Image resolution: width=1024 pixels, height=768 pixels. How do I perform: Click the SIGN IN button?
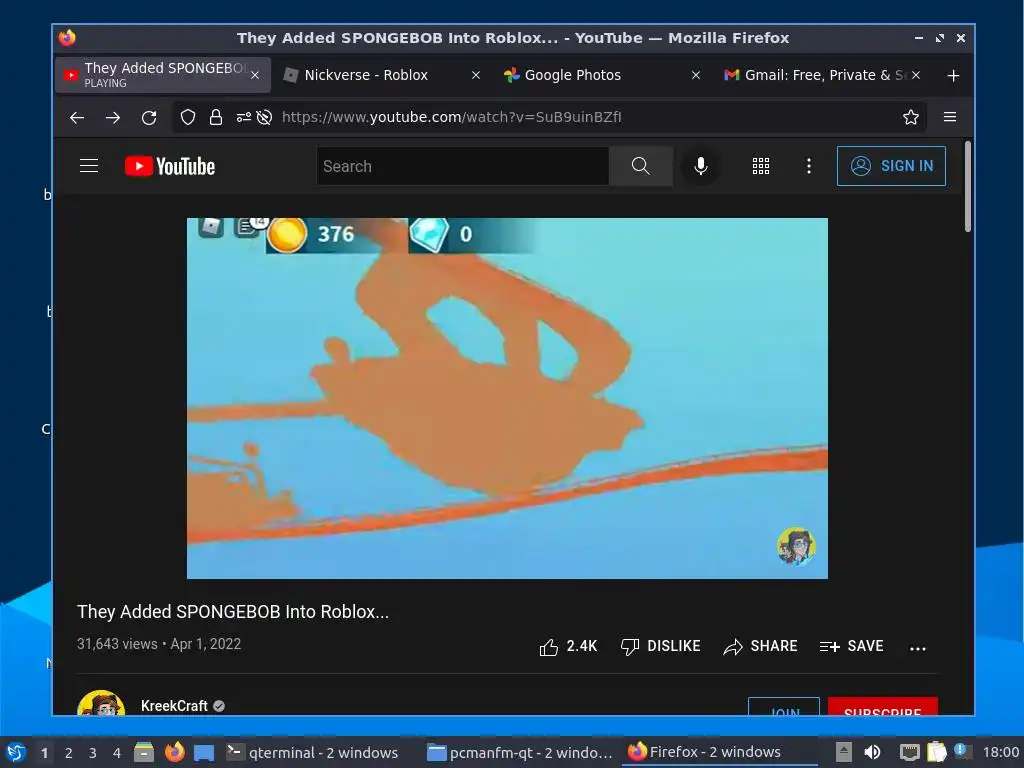click(x=891, y=166)
